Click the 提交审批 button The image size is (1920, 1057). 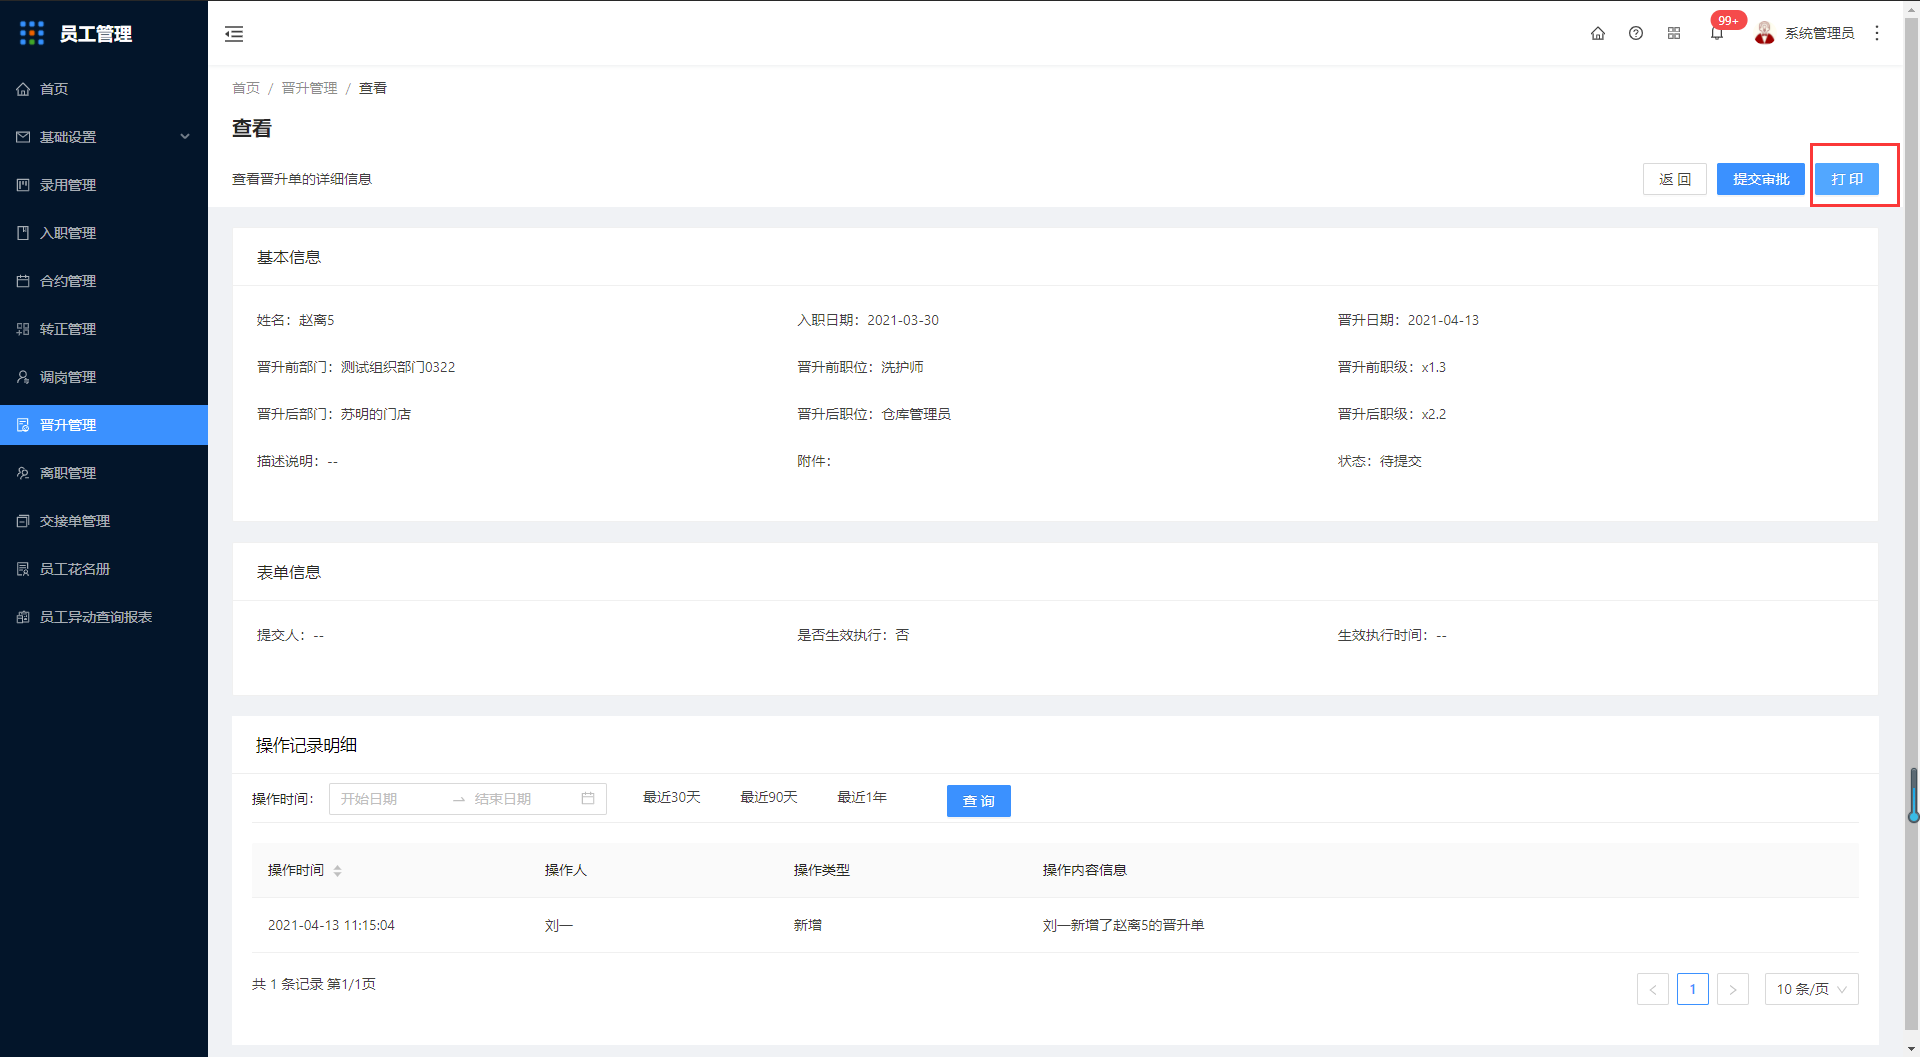(1761, 179)
